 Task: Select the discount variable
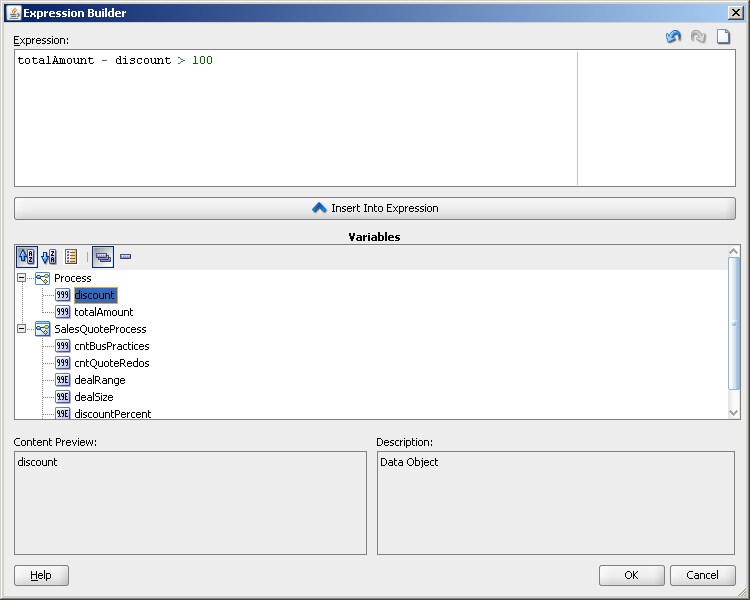[x=95, y=295]
